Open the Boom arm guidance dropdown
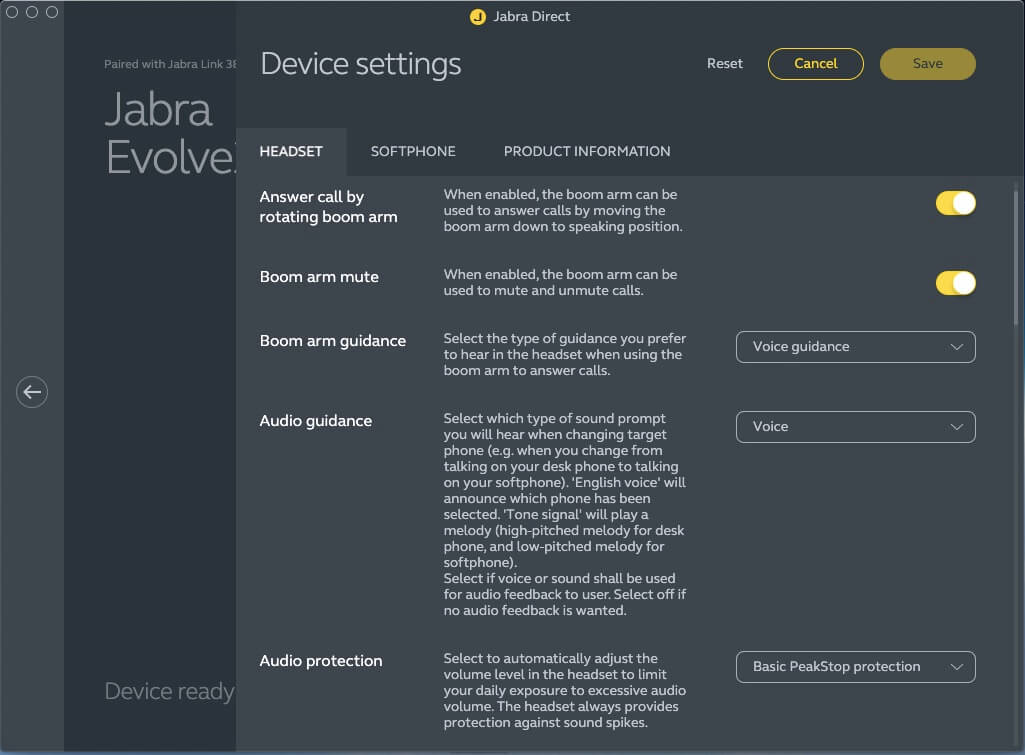The image size is (1025, 755). point(855,347)
